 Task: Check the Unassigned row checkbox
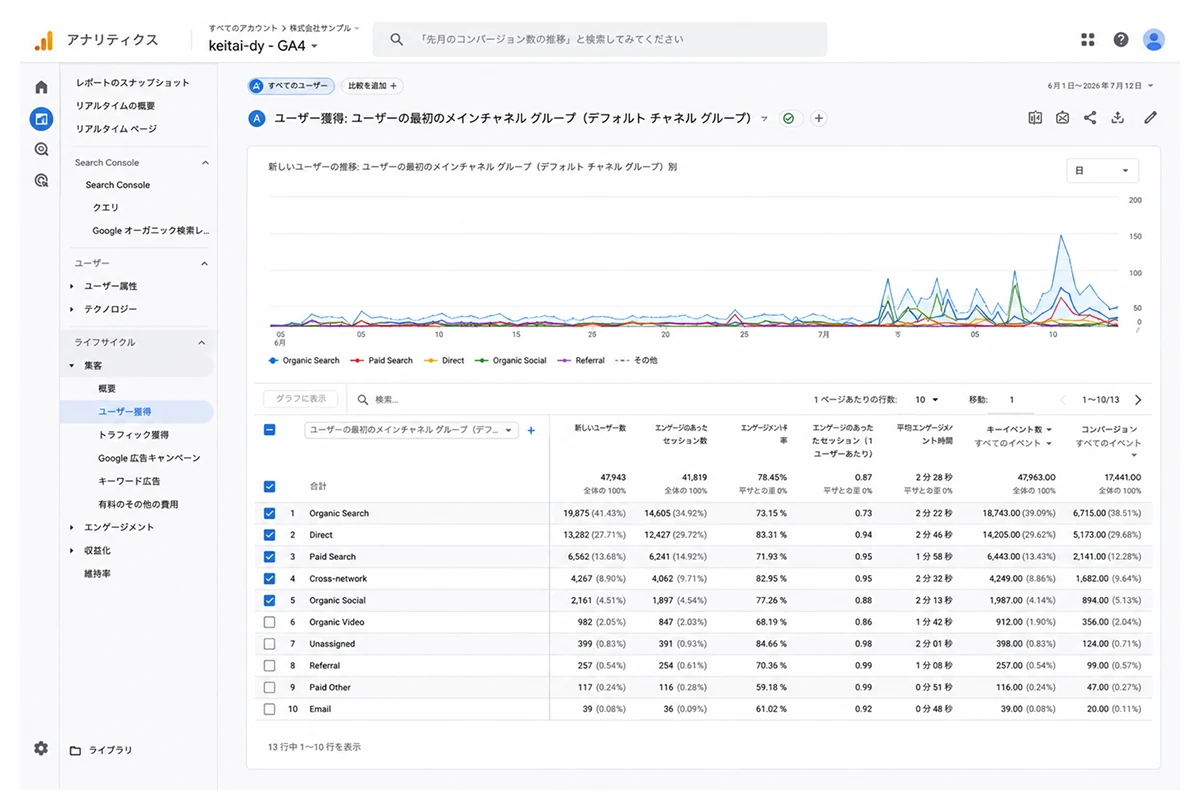[x=269, y=644]
